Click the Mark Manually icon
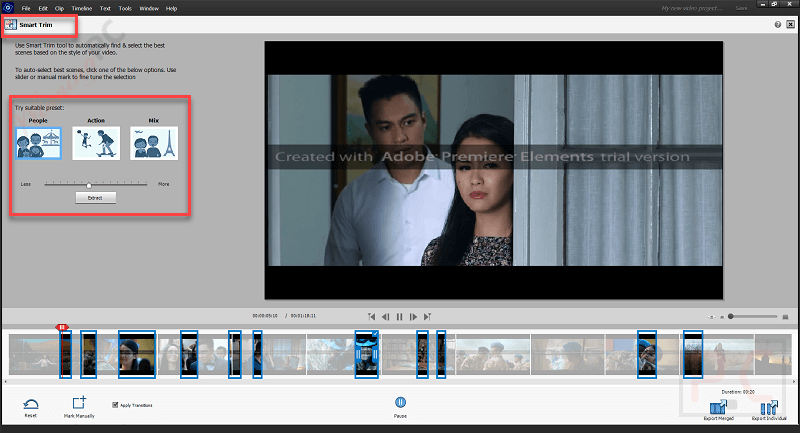This screenshot has height=433, width=800. tap(79, 403)
